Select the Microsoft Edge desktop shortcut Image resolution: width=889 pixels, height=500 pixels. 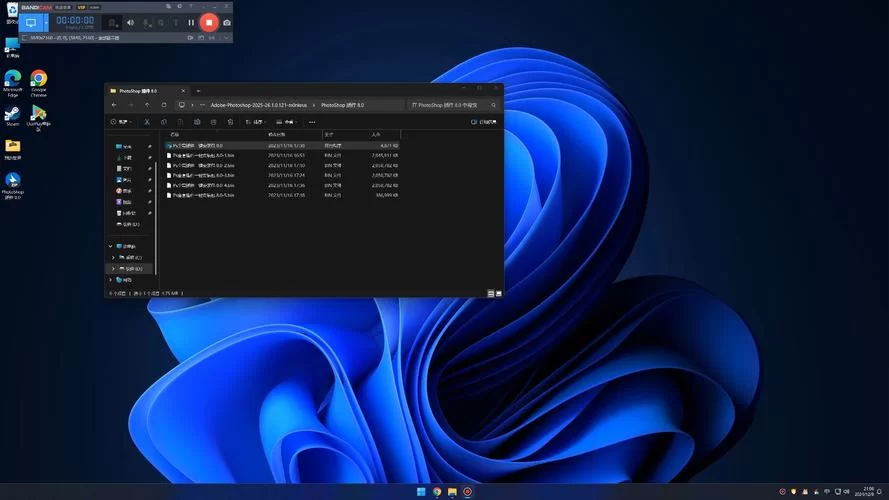(x=12, y=83)
